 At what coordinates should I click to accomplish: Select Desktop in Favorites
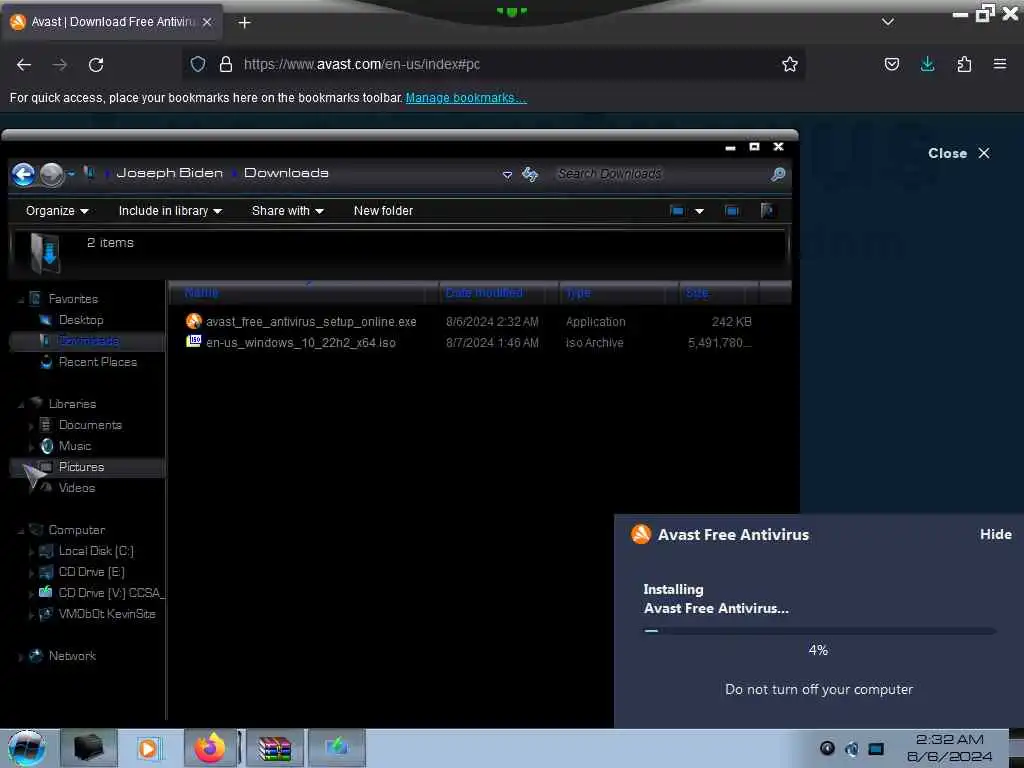[81, 320]
